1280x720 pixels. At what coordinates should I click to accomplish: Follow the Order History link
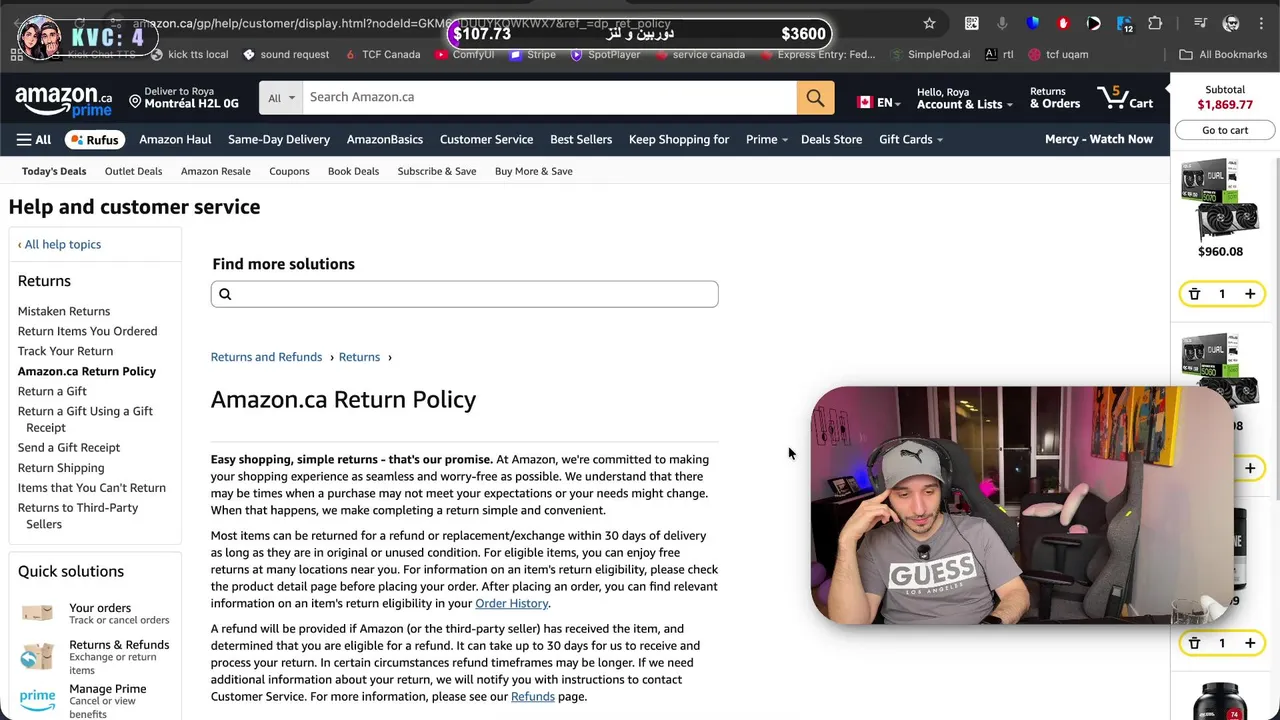pyautogui.click(x=512, y=603)
